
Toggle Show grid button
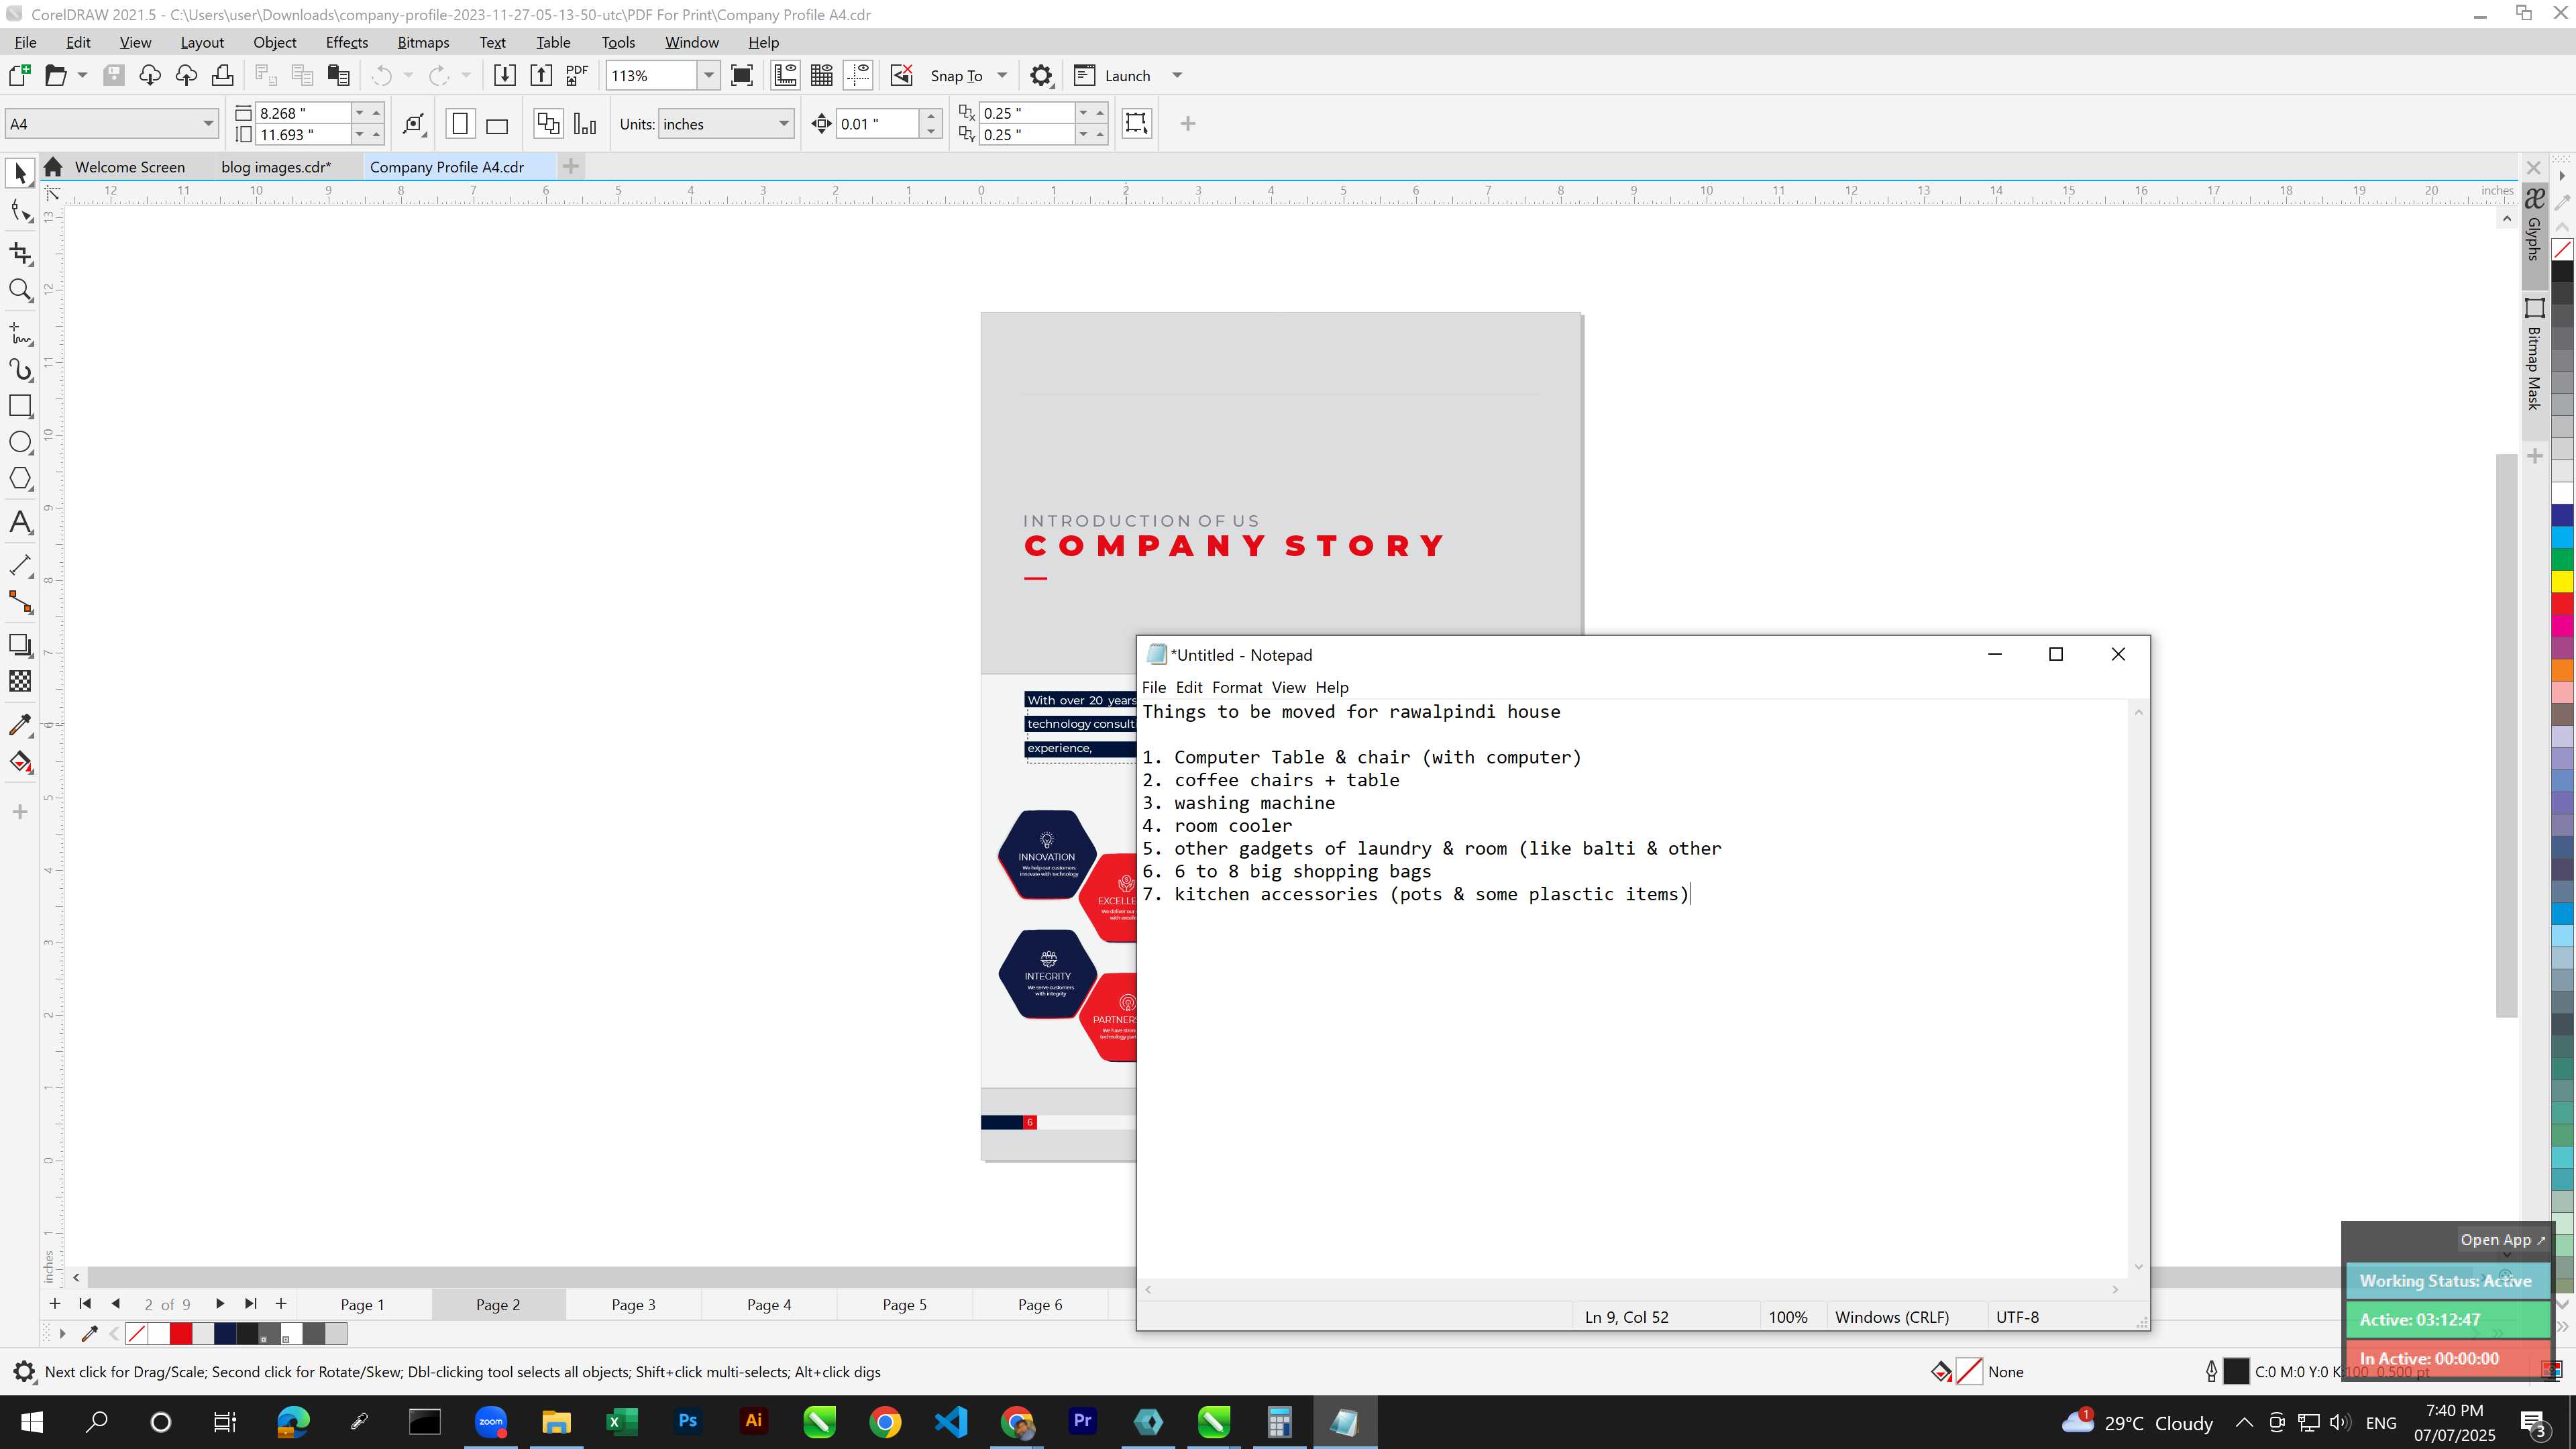pyautogui.click(x=822, y=75)
